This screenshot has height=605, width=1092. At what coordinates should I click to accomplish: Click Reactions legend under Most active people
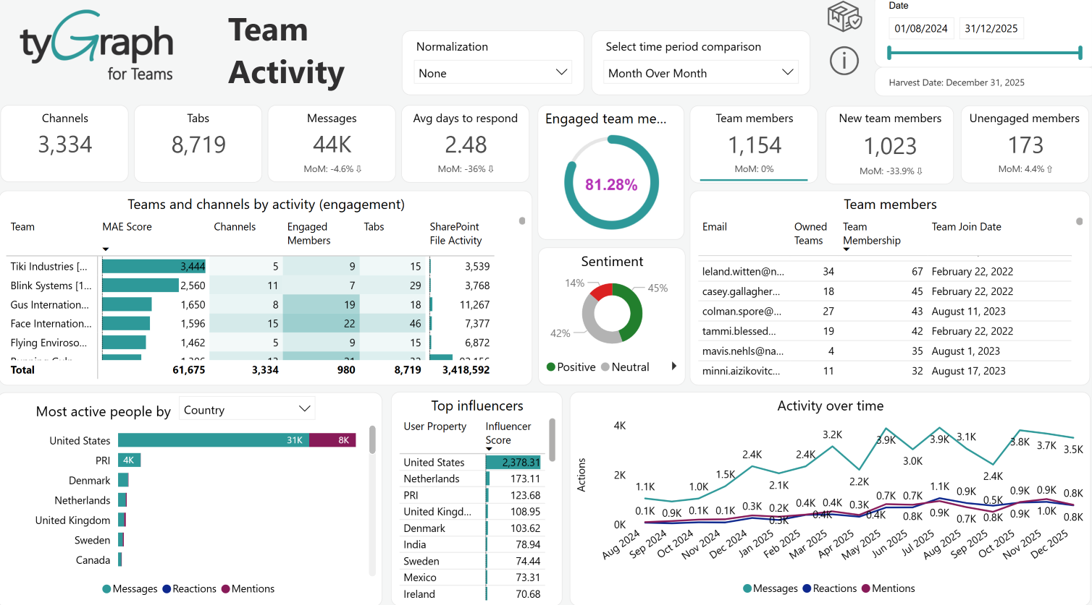pos(189,589)
